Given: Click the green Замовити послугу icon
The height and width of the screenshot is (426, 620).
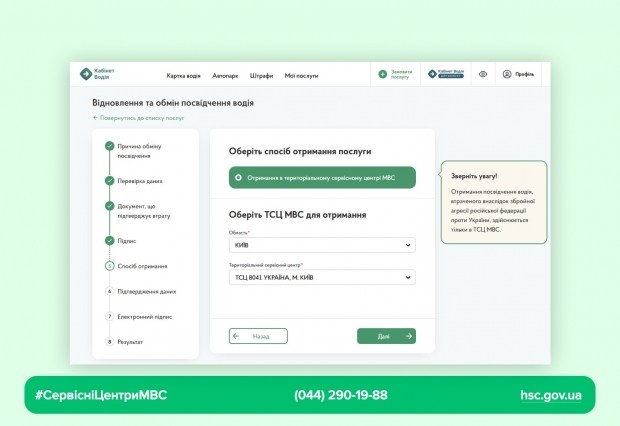Looking at the screenshot, I should coord(382,74).
